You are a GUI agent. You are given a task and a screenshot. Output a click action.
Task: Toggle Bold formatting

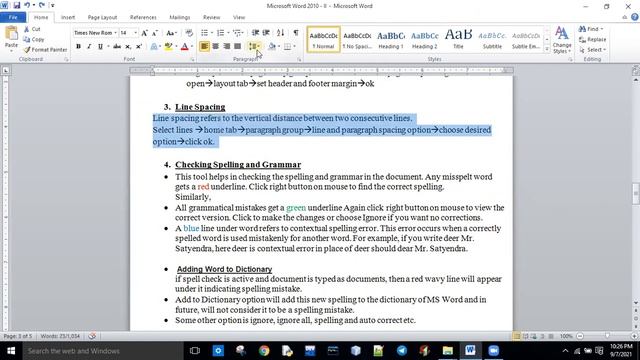click(78, 47)
